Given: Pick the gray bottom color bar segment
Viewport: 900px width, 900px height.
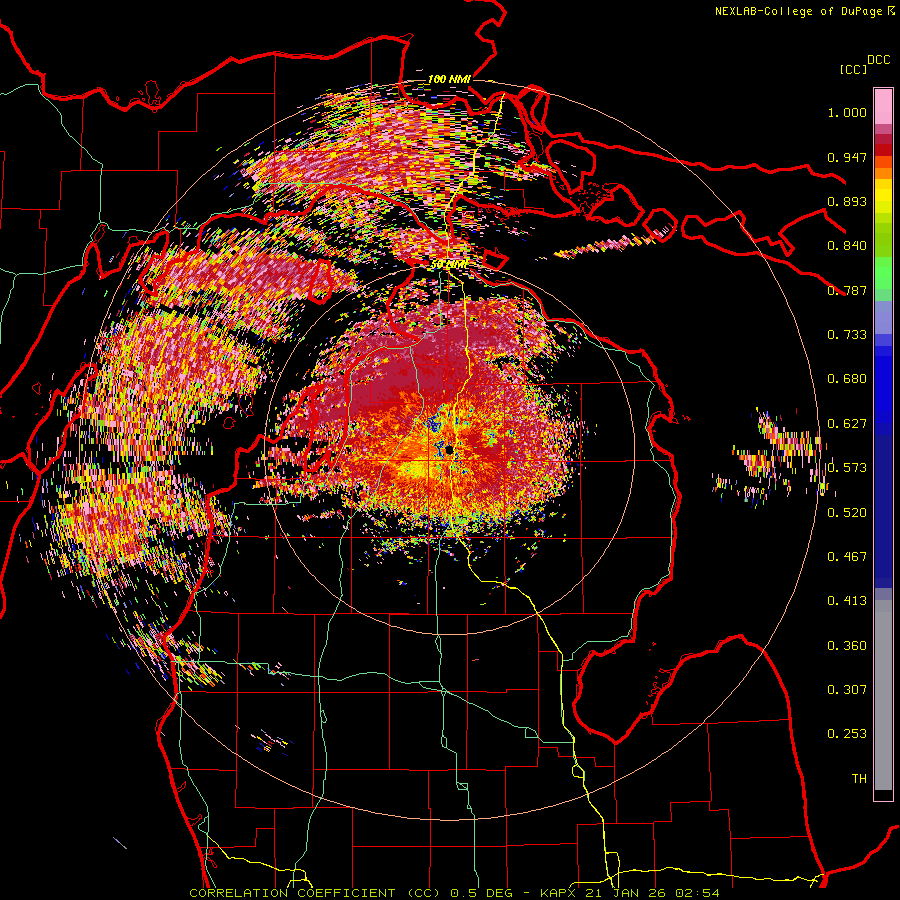Looking at the screenshot, I should point(883,695).
